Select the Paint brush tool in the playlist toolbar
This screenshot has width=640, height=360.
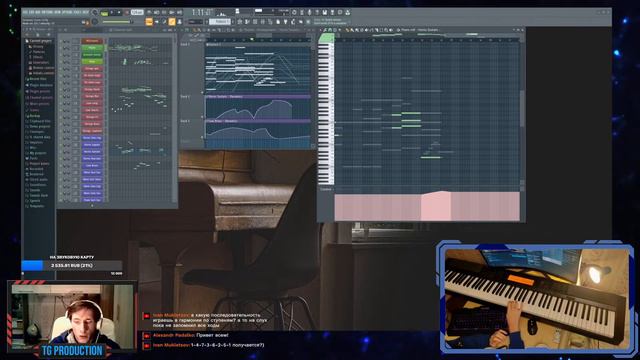(x=199, y=30)
